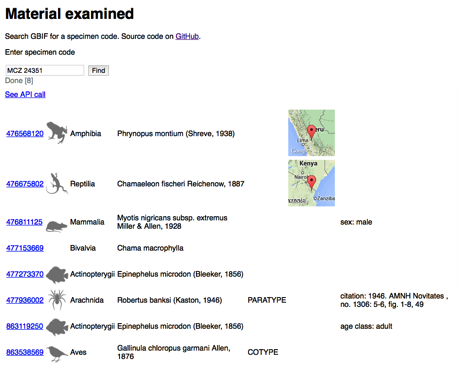This screenshot has width=460, height=376.
Task: Click the Bivalvia class label
Action: 83,248
